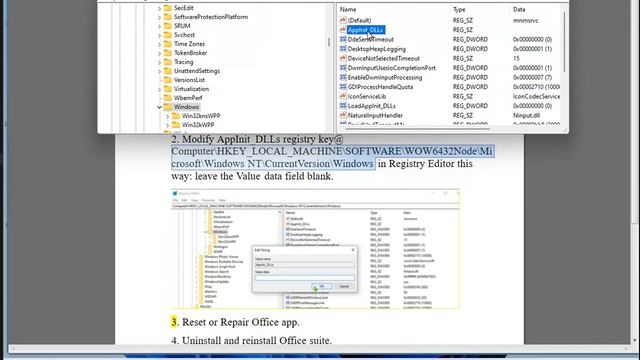This screenshot has height=360, width=640.
Task: Click the highlighted registry path in document
Action: (332, 158)
